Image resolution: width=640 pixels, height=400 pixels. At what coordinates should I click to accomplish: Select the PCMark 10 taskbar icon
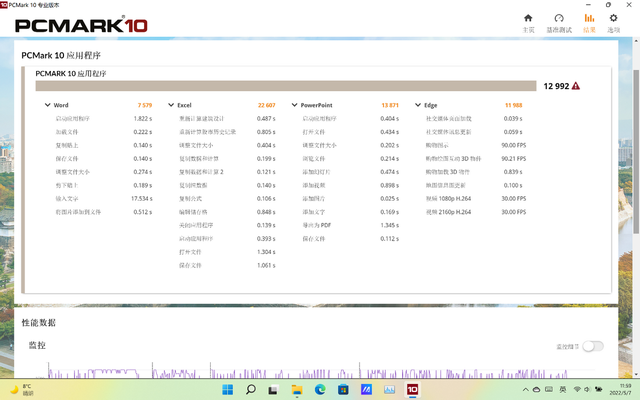[412, 389]
